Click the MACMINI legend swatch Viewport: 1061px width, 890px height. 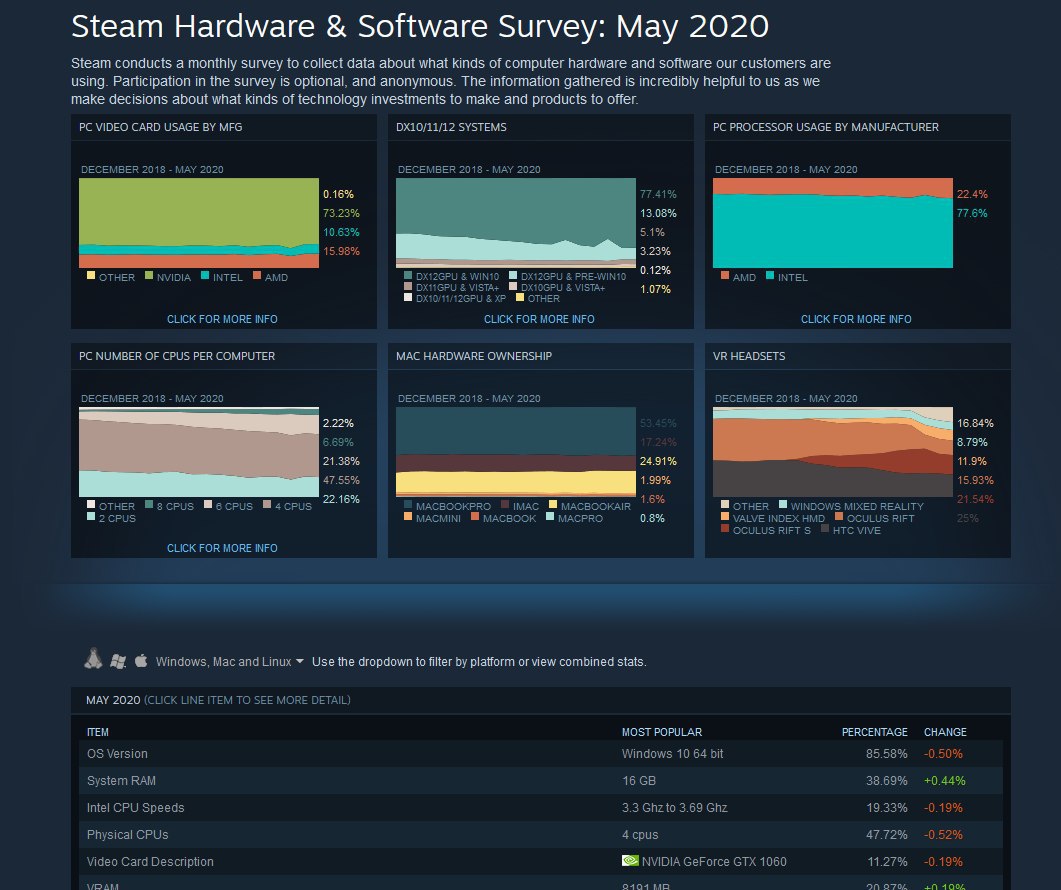(x=408, y=516)
